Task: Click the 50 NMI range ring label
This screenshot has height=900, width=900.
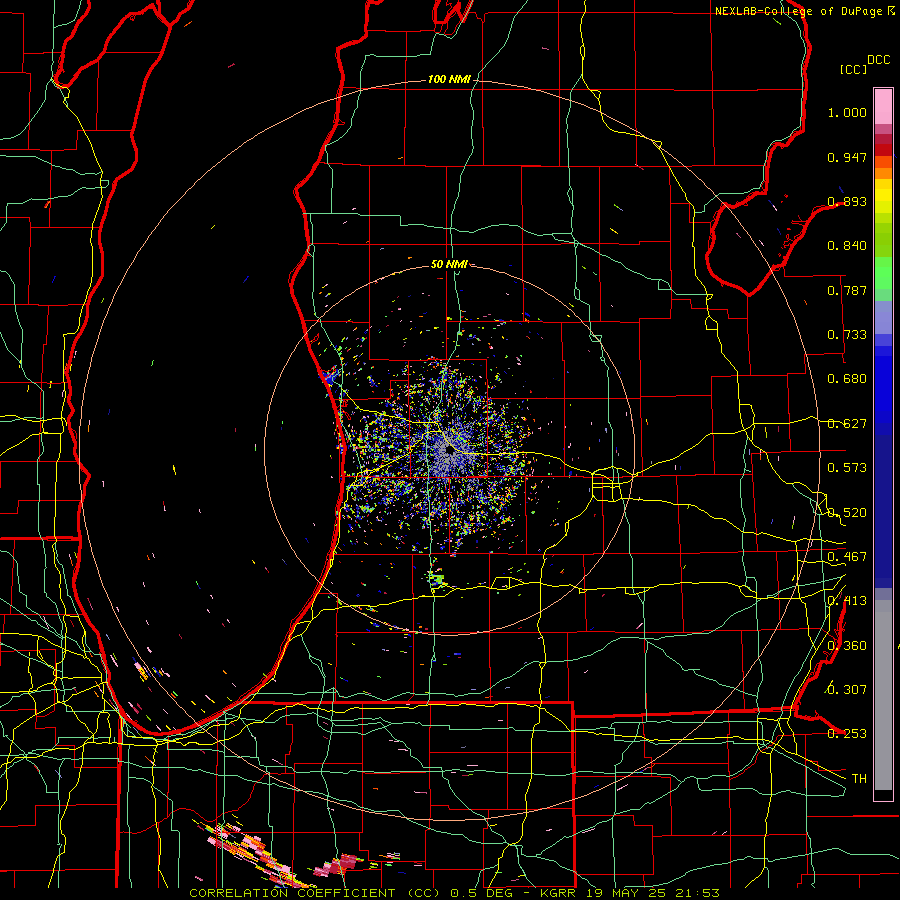Action: tap(449, 264)
